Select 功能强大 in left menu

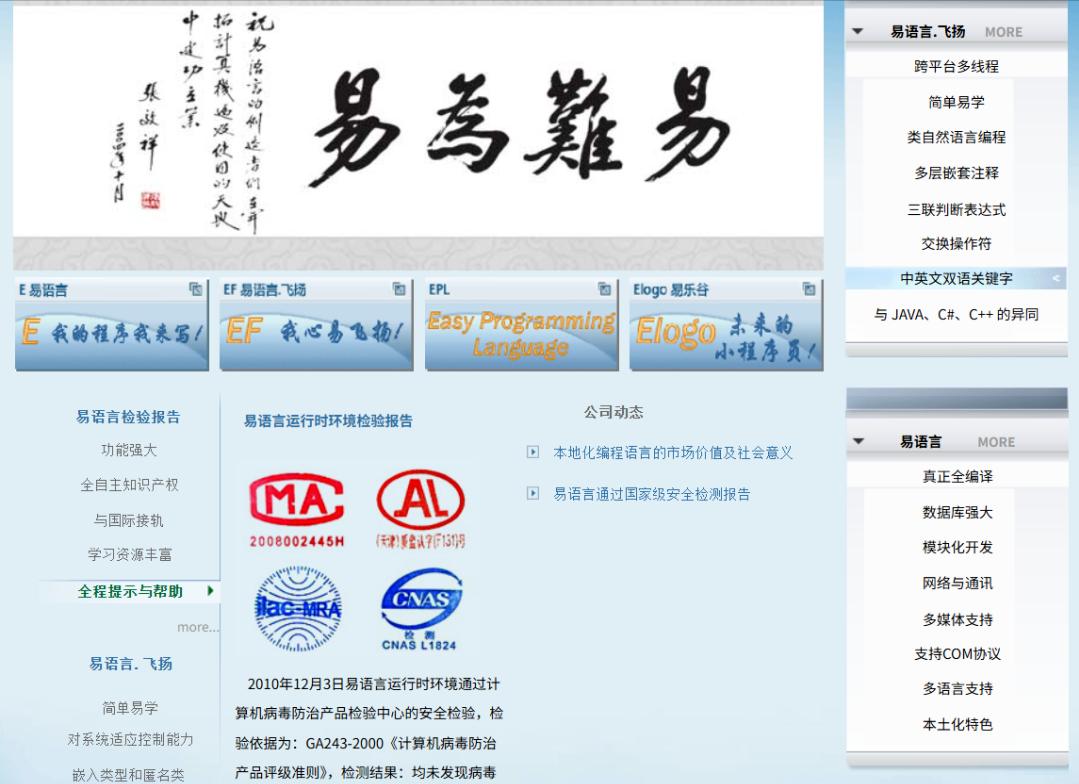pos(129,449)
